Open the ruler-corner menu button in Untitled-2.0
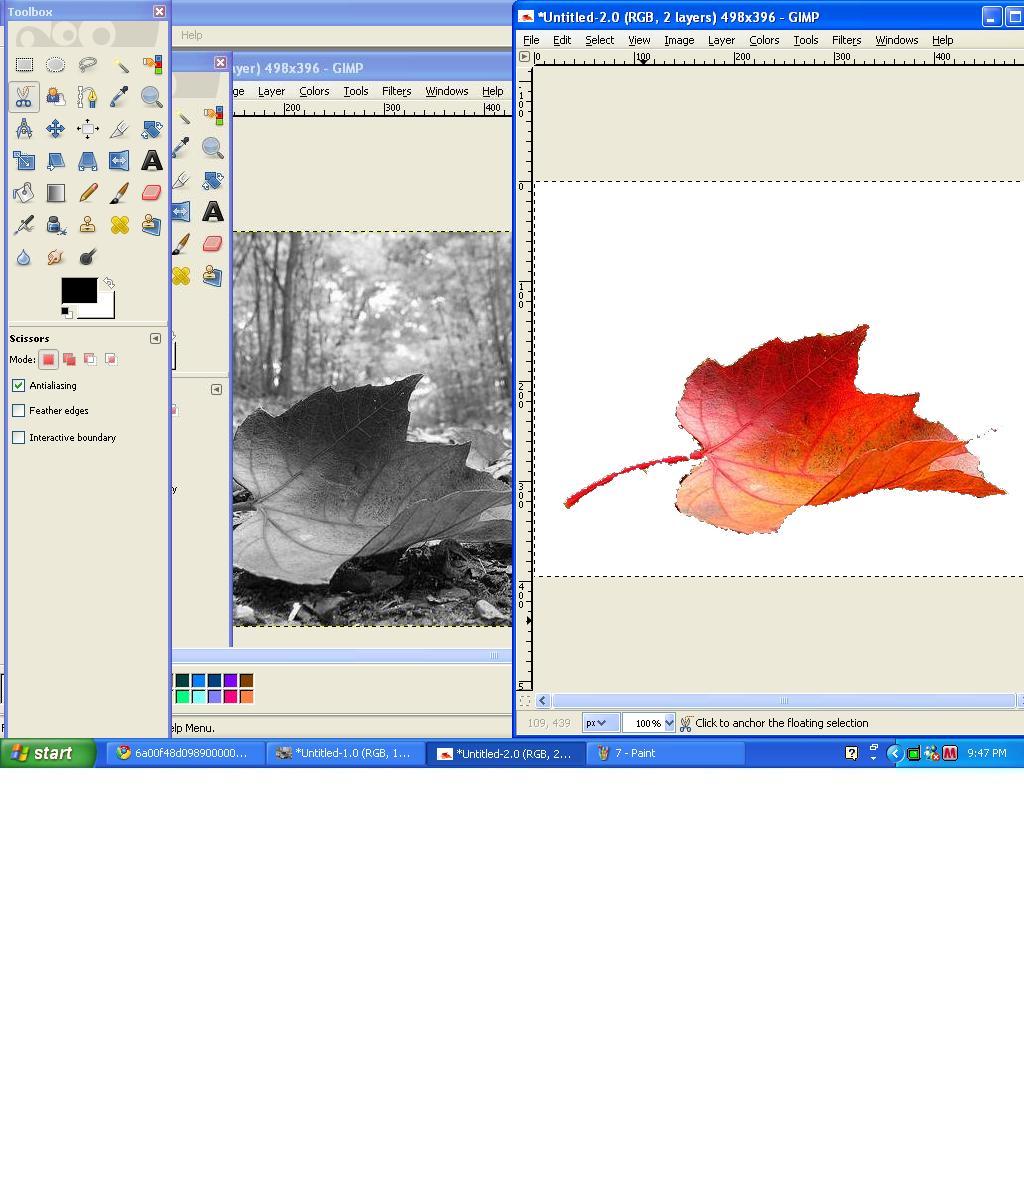The image size is (1024, 1196). [x=525, y=57]
